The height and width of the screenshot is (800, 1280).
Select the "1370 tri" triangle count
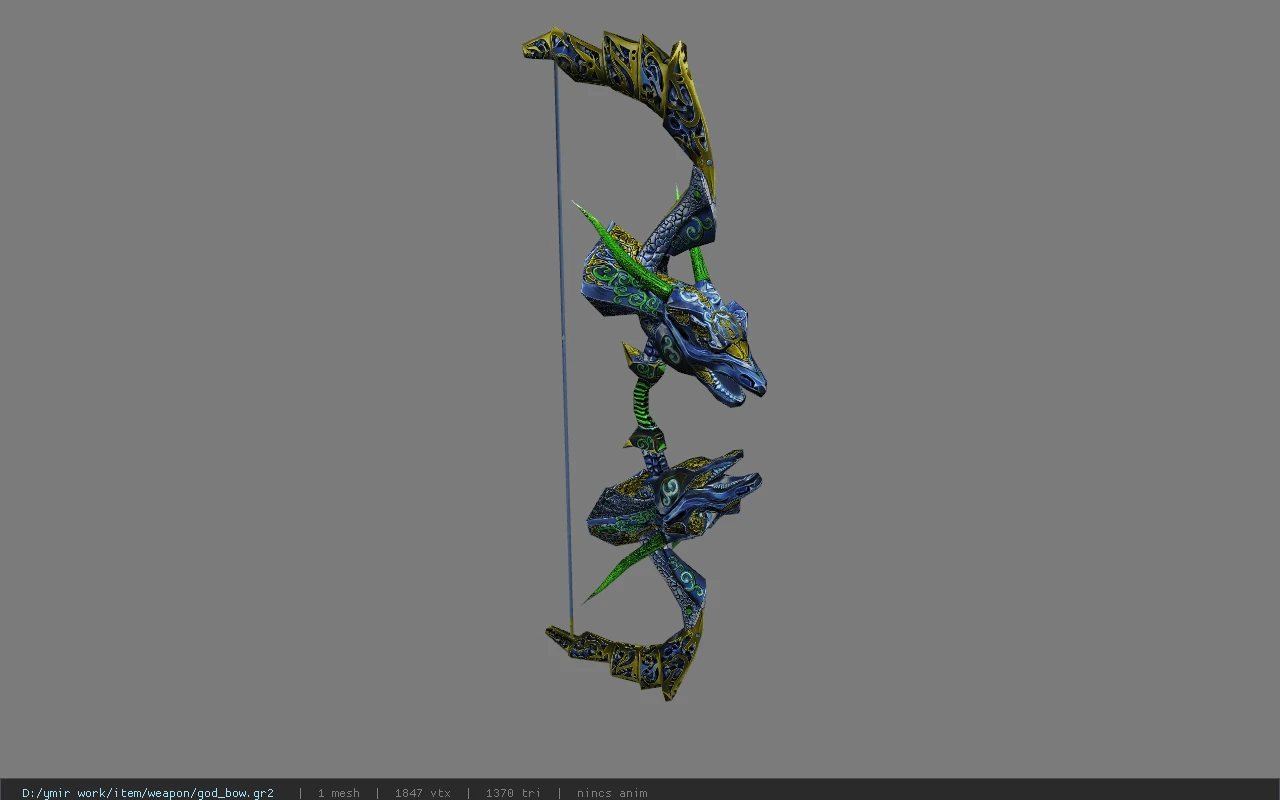(x=513, y=793)
